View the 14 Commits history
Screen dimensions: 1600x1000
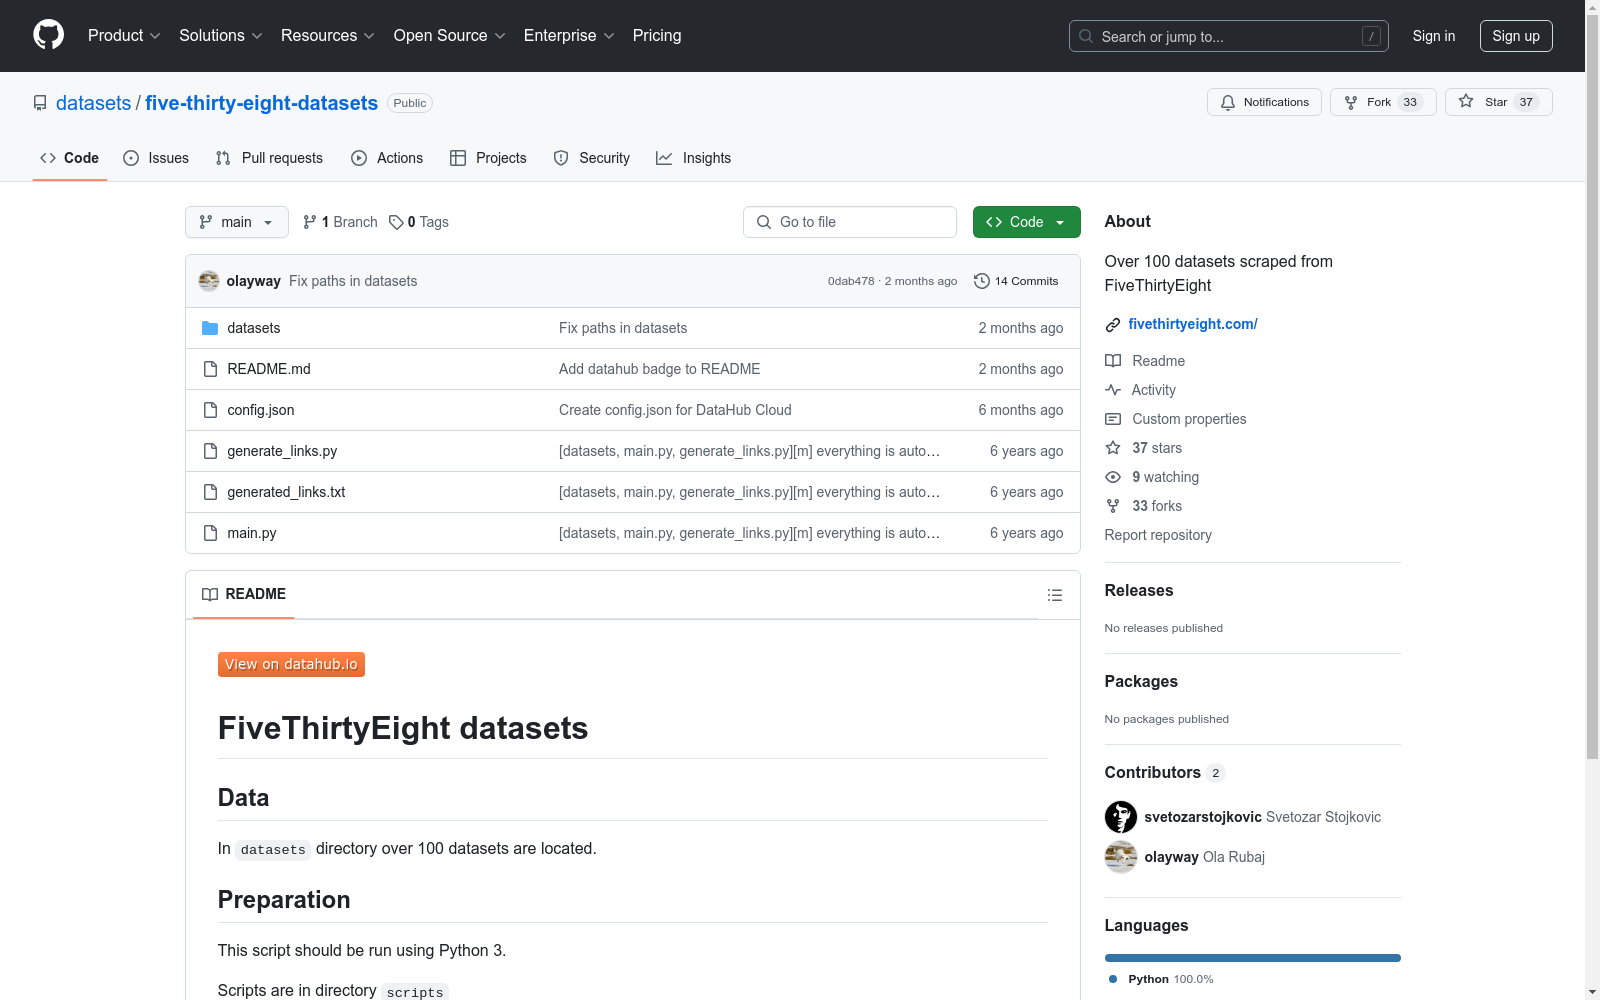tap(1016, 281)
